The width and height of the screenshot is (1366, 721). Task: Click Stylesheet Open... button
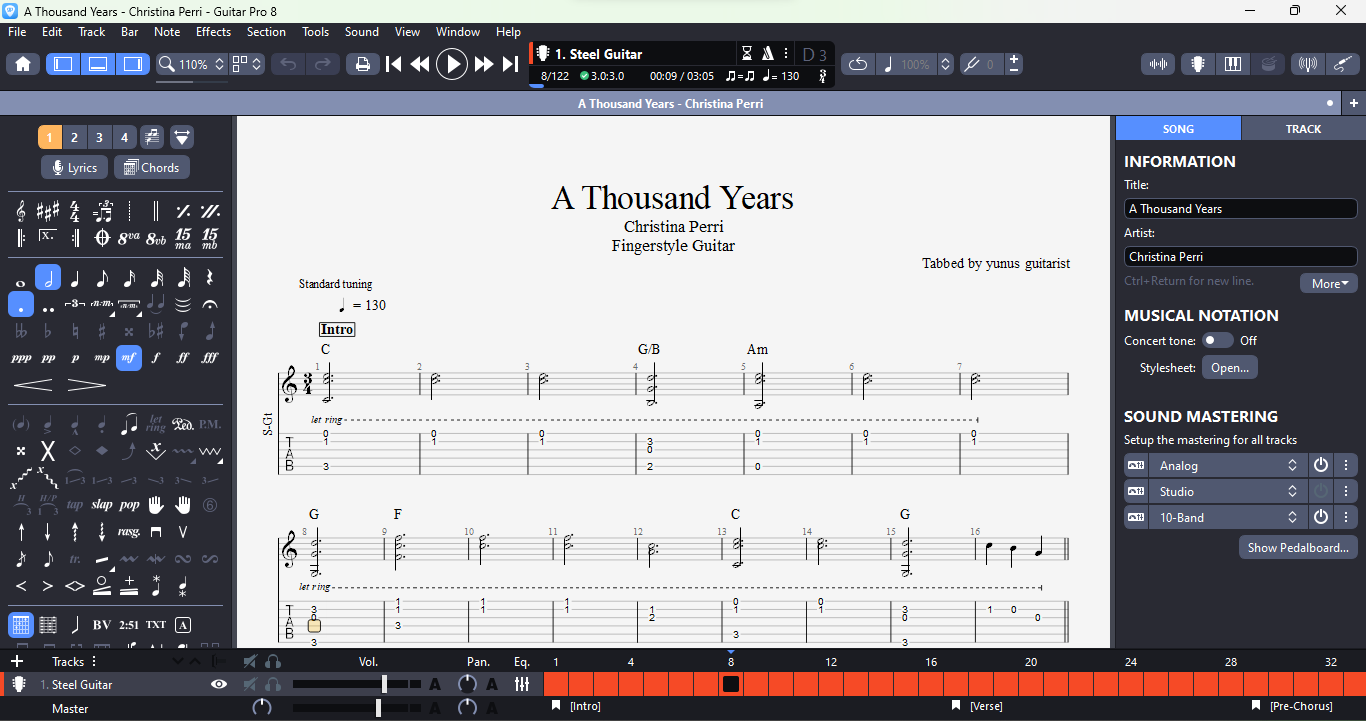click(x=1230, y=367)
